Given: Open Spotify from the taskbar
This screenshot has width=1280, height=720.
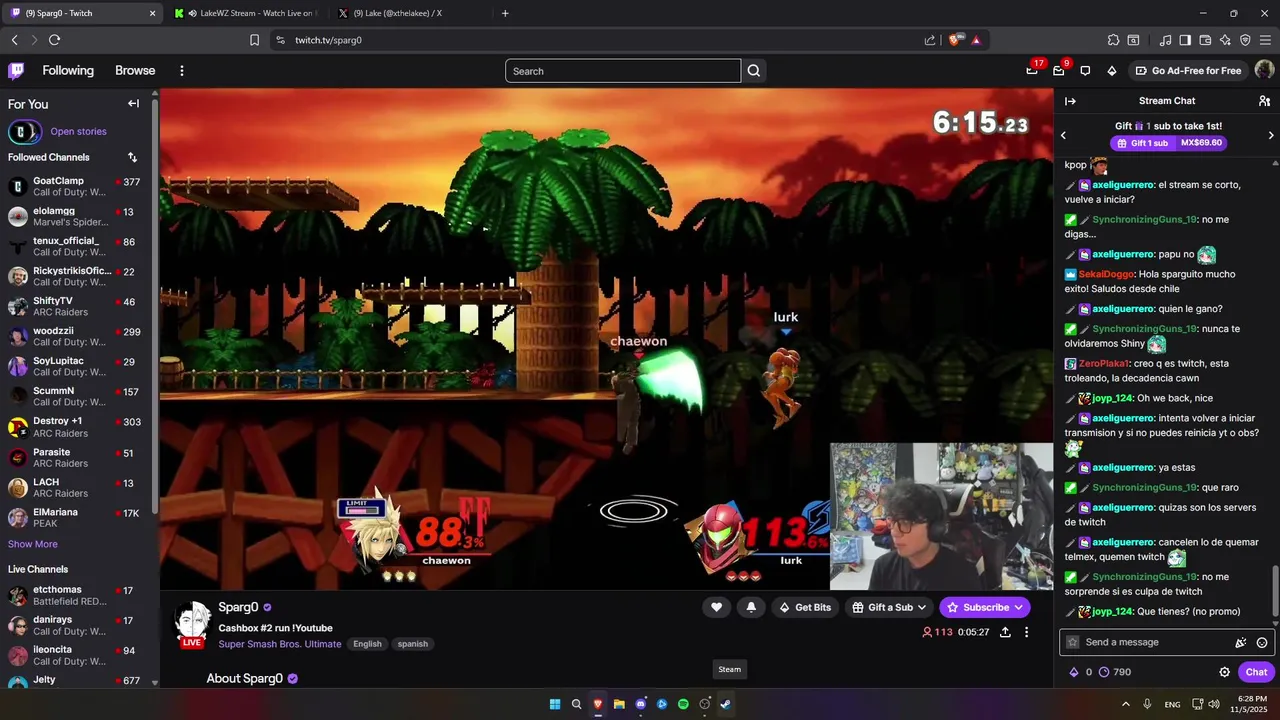Looking at the screenshot, I should click(x=683, y=704).
